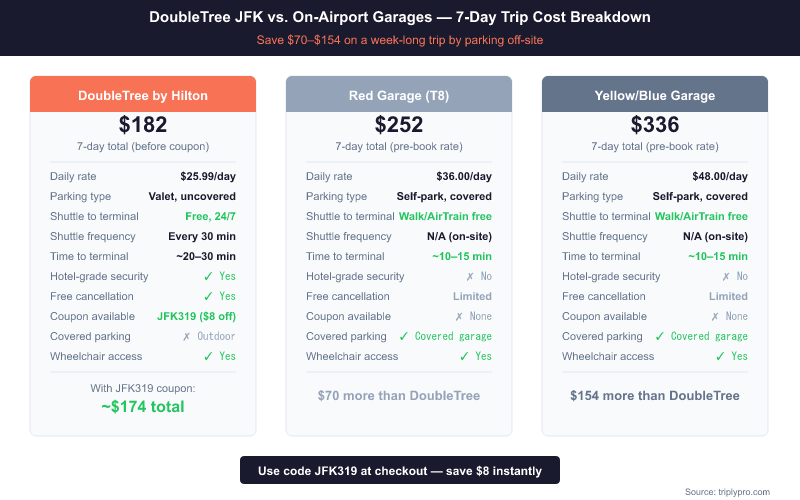This screenshot has width=800, height=500.
Task: Open the Yellow/Blue Garage header
Action: [655, 95]
